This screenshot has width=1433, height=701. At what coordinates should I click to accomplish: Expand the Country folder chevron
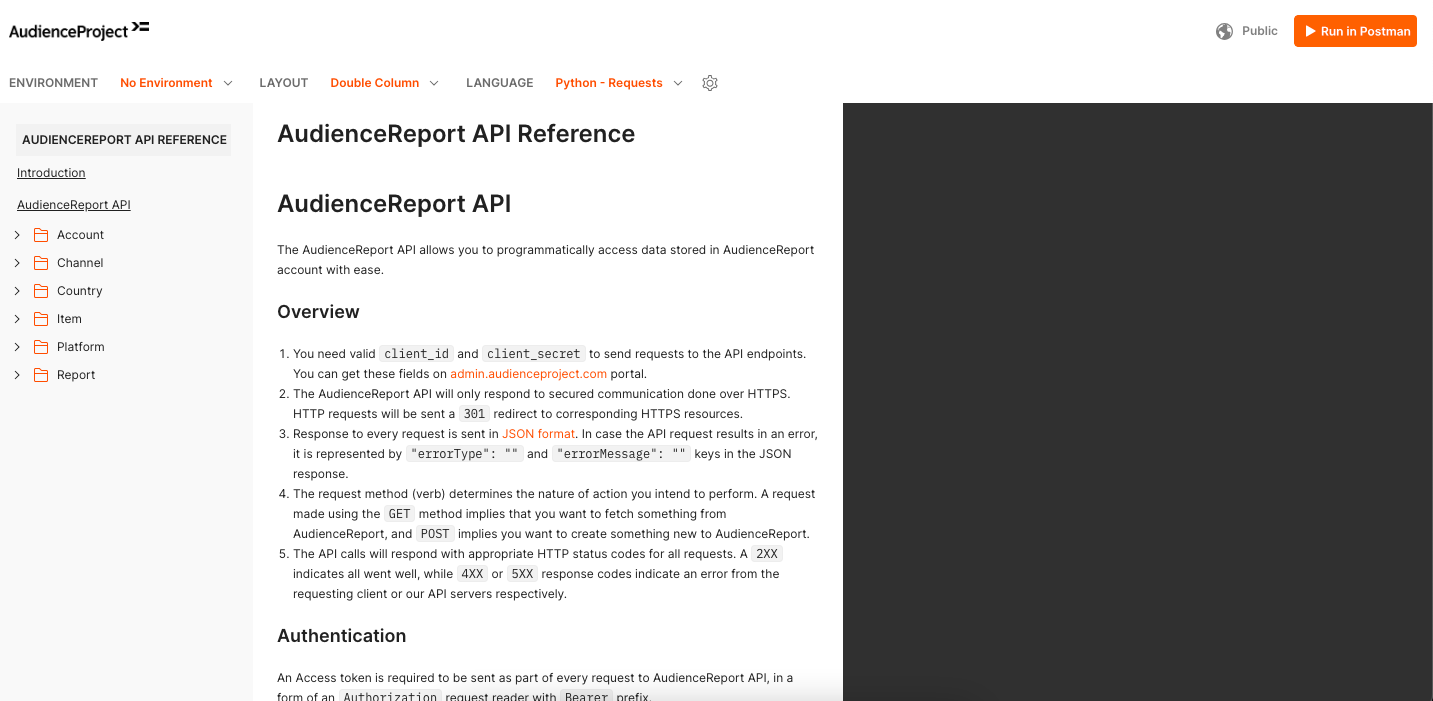click(17, 291)
